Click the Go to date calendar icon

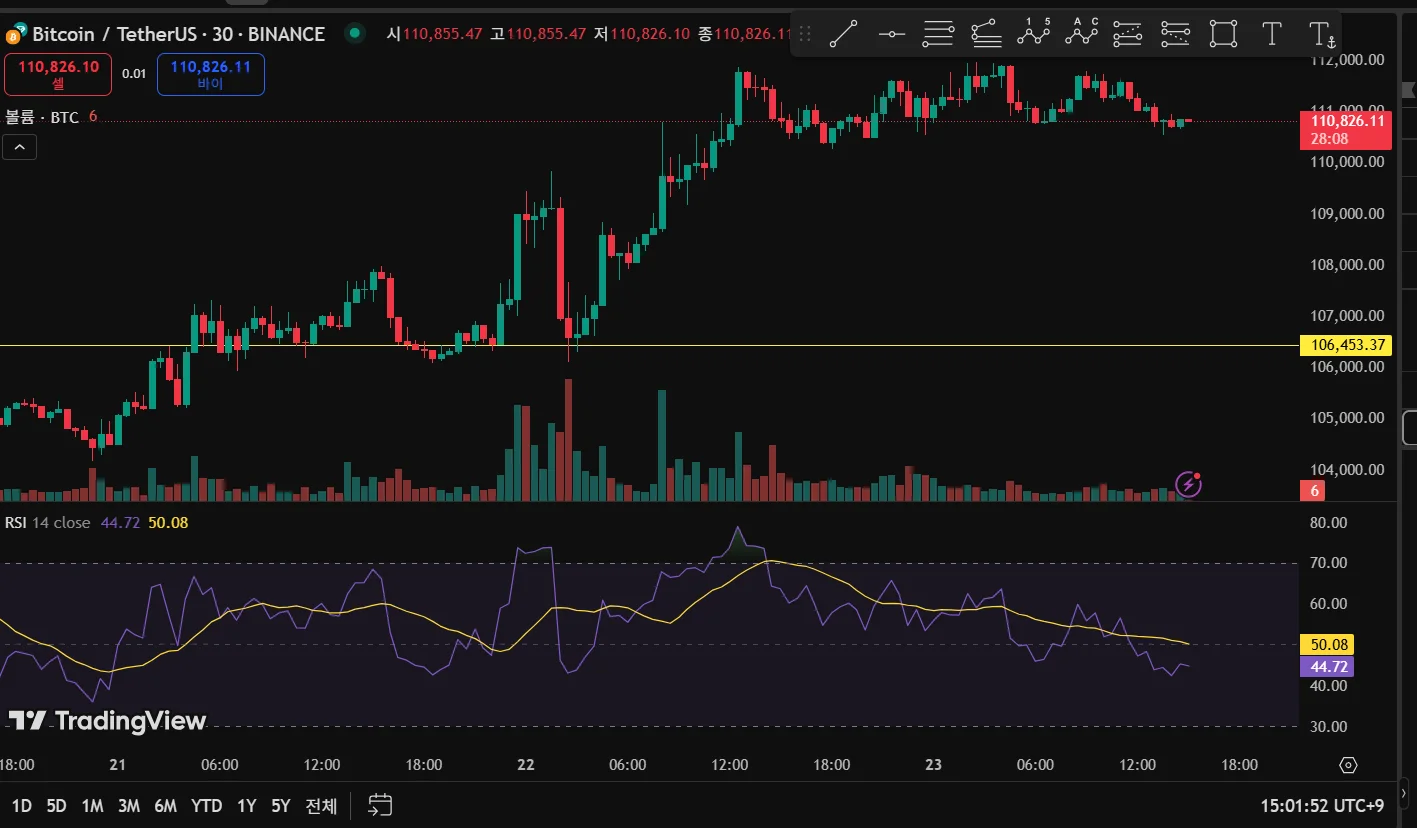point(380,805)
